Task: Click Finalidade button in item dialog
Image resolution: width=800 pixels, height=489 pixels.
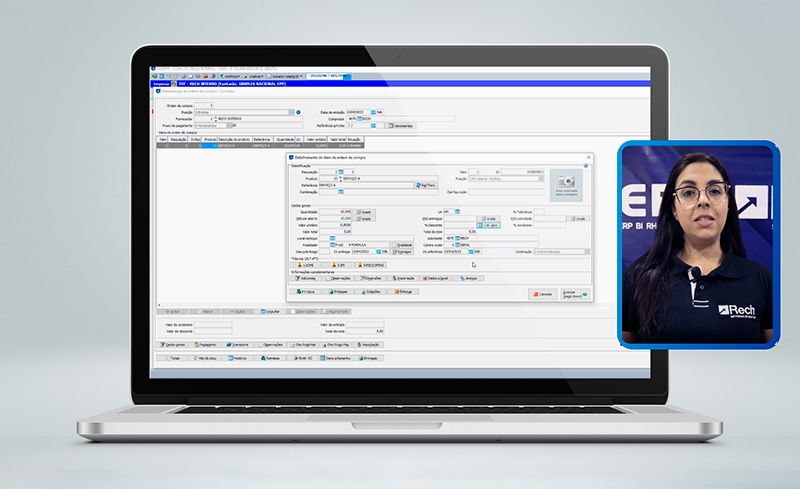Action: pyautogui.click(x=403, y=245)
